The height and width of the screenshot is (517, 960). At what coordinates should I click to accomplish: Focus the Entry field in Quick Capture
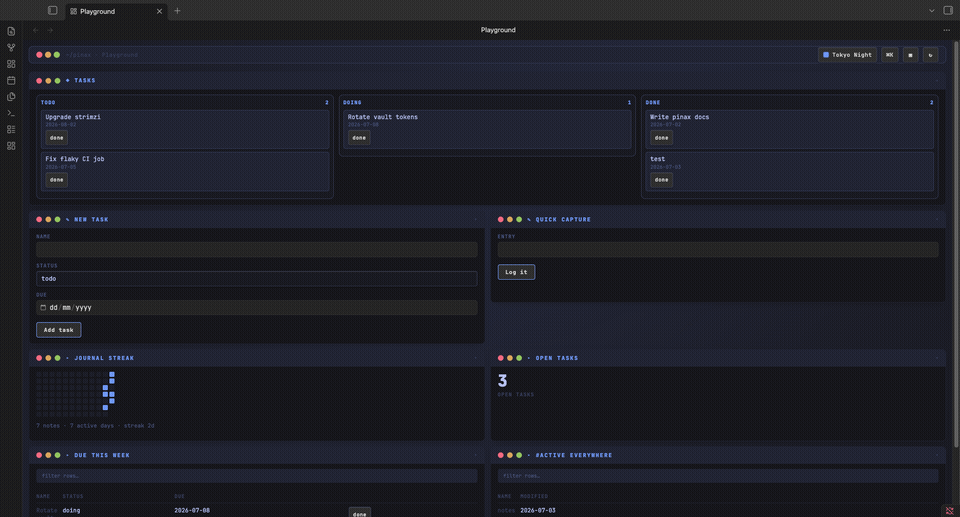tap(718, 249)
